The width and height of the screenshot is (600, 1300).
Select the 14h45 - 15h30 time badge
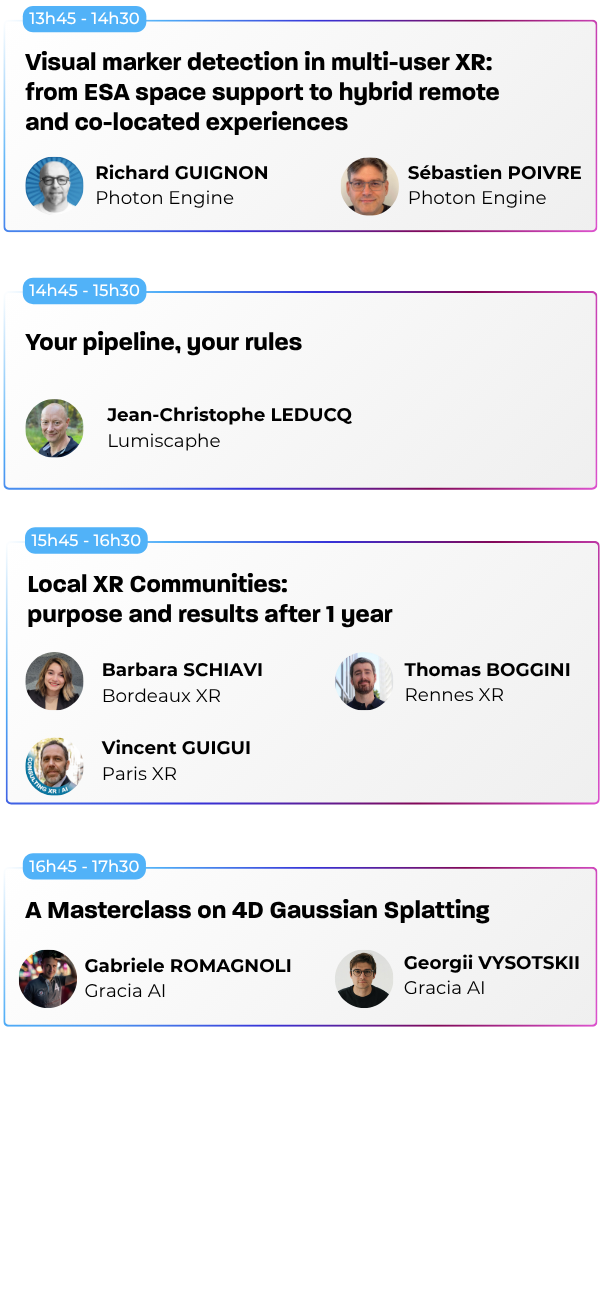84,291
